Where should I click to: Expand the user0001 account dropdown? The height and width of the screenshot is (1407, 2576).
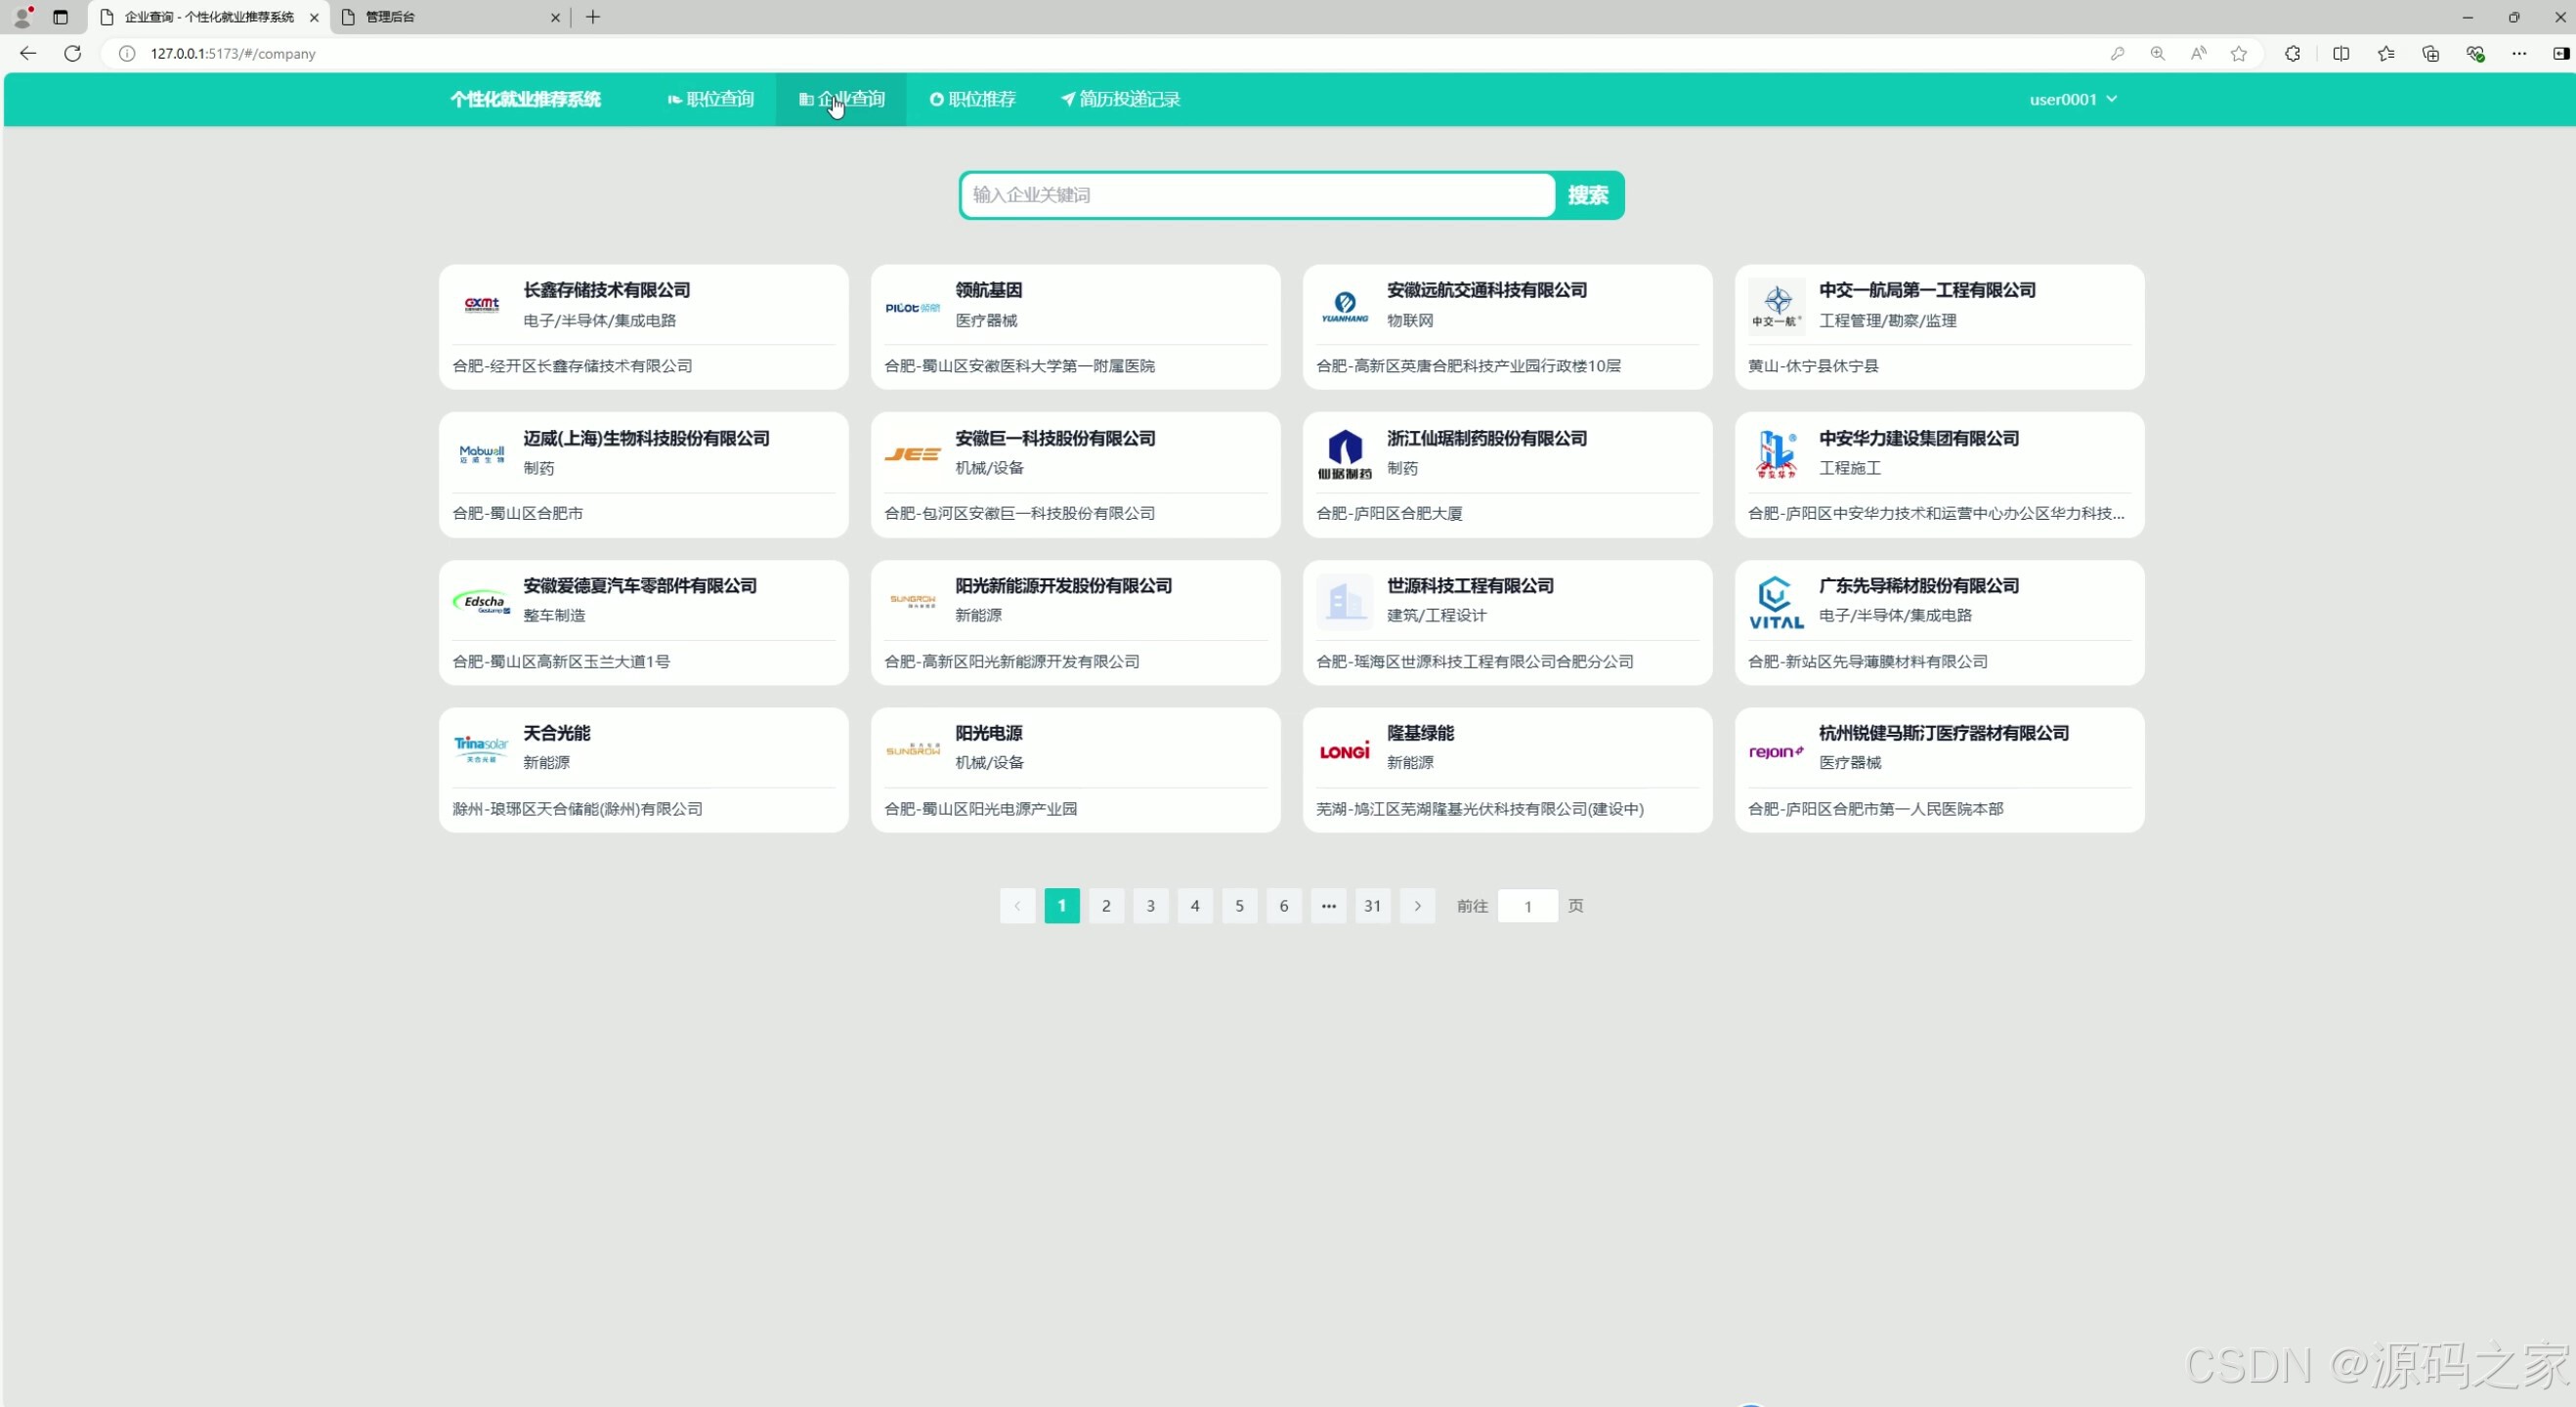pos(2073,99)
